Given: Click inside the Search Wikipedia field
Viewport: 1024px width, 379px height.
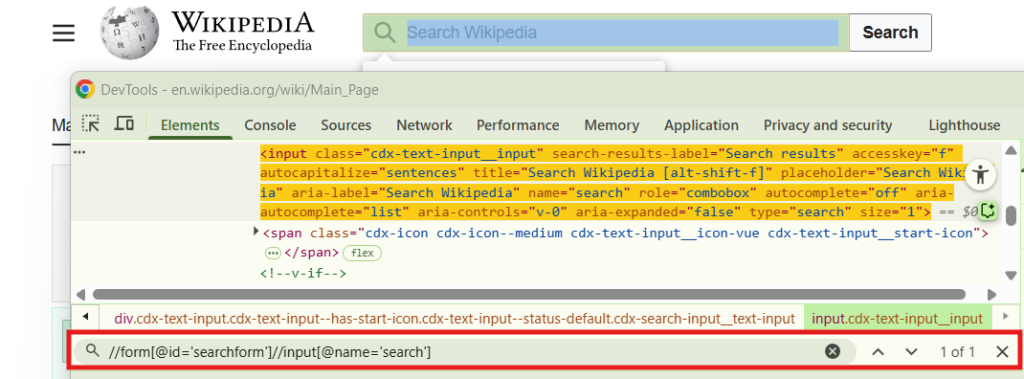Looking at the screenshot, I should (622, 33).
